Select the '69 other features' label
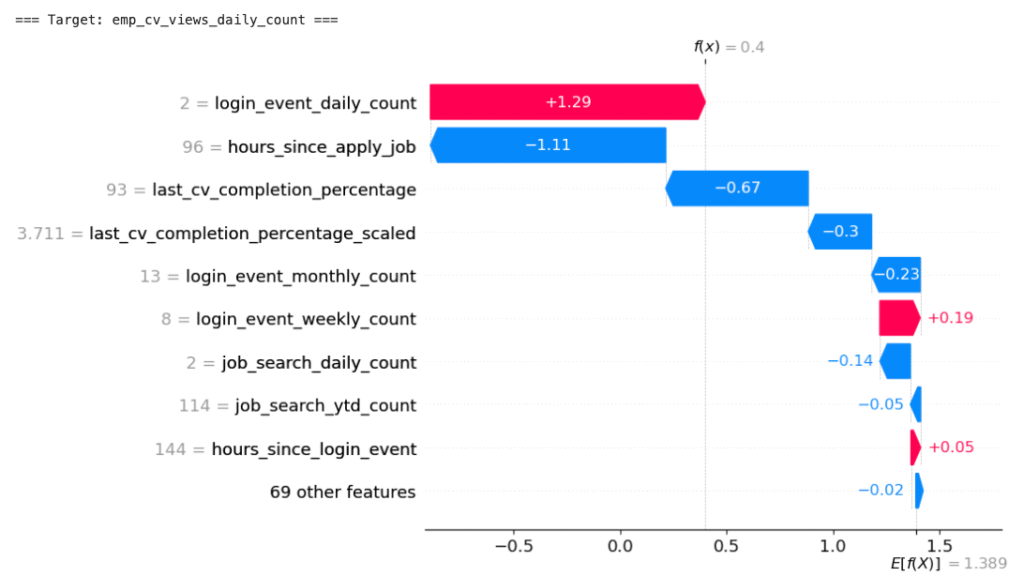Image resolution: width=1024 pixels, height=576 pixels. pyautogui.click(x=342, y=491)
